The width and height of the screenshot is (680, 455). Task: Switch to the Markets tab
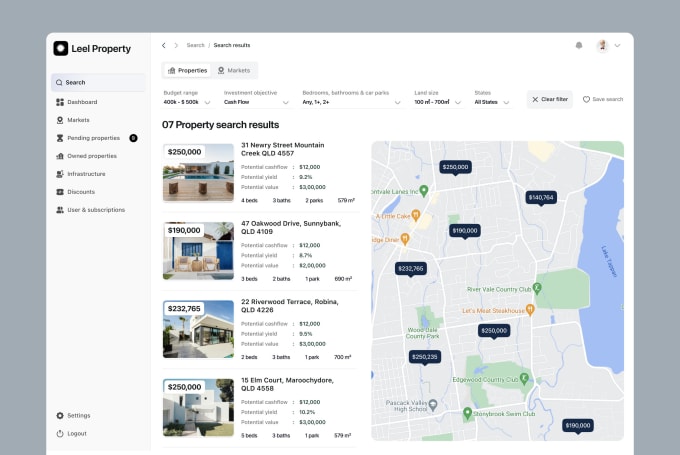click(234, 70)
